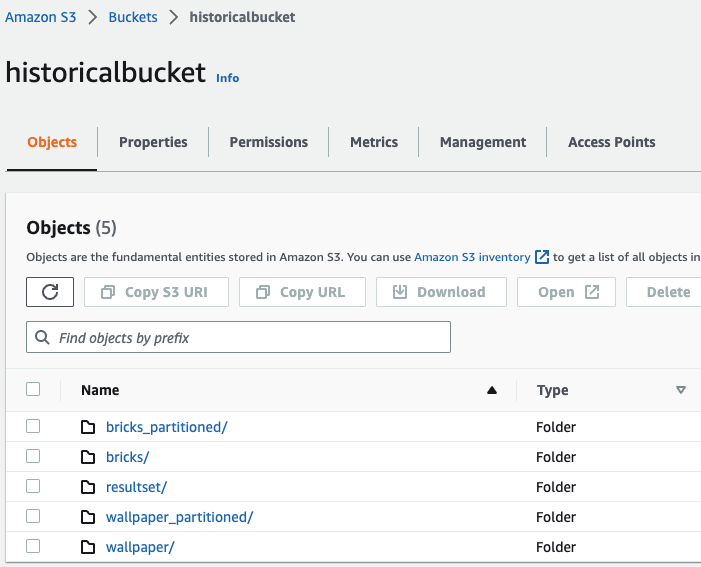Switch to the Properties tab
Screen dimensions: 701x567
[153, 142]
